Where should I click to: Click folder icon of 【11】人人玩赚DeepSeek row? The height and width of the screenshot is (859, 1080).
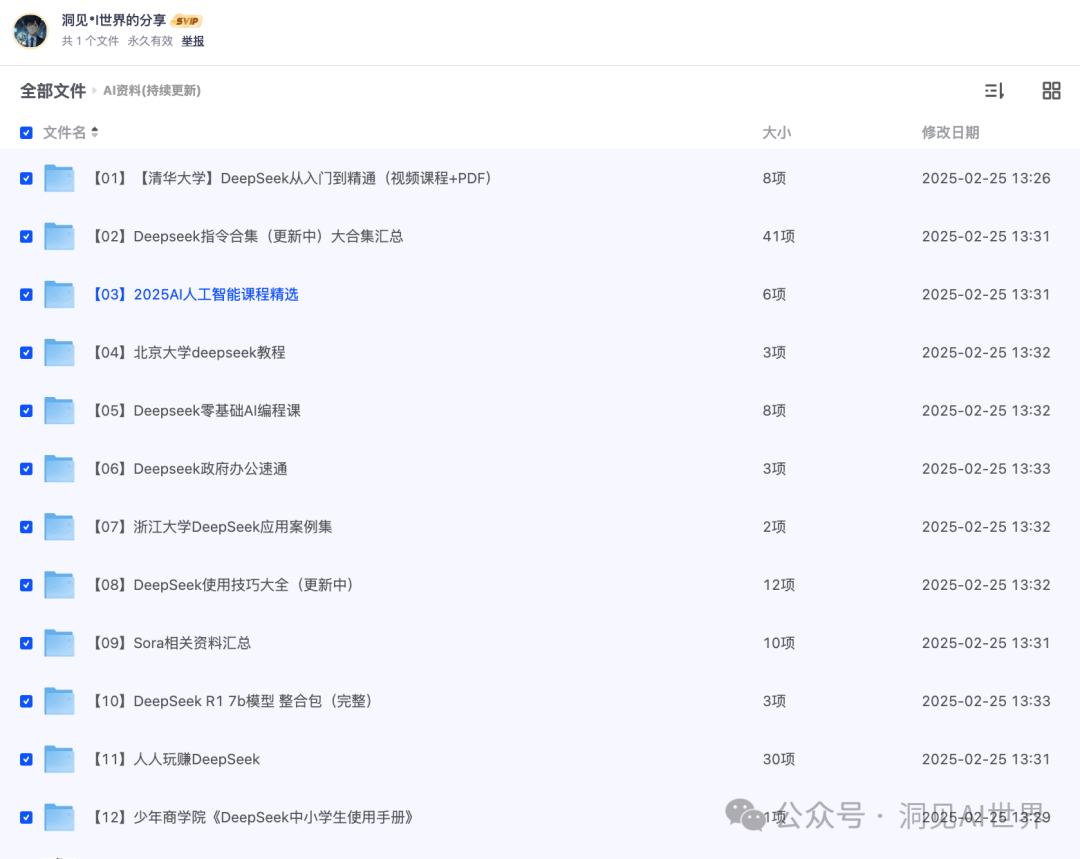point(59,759)
